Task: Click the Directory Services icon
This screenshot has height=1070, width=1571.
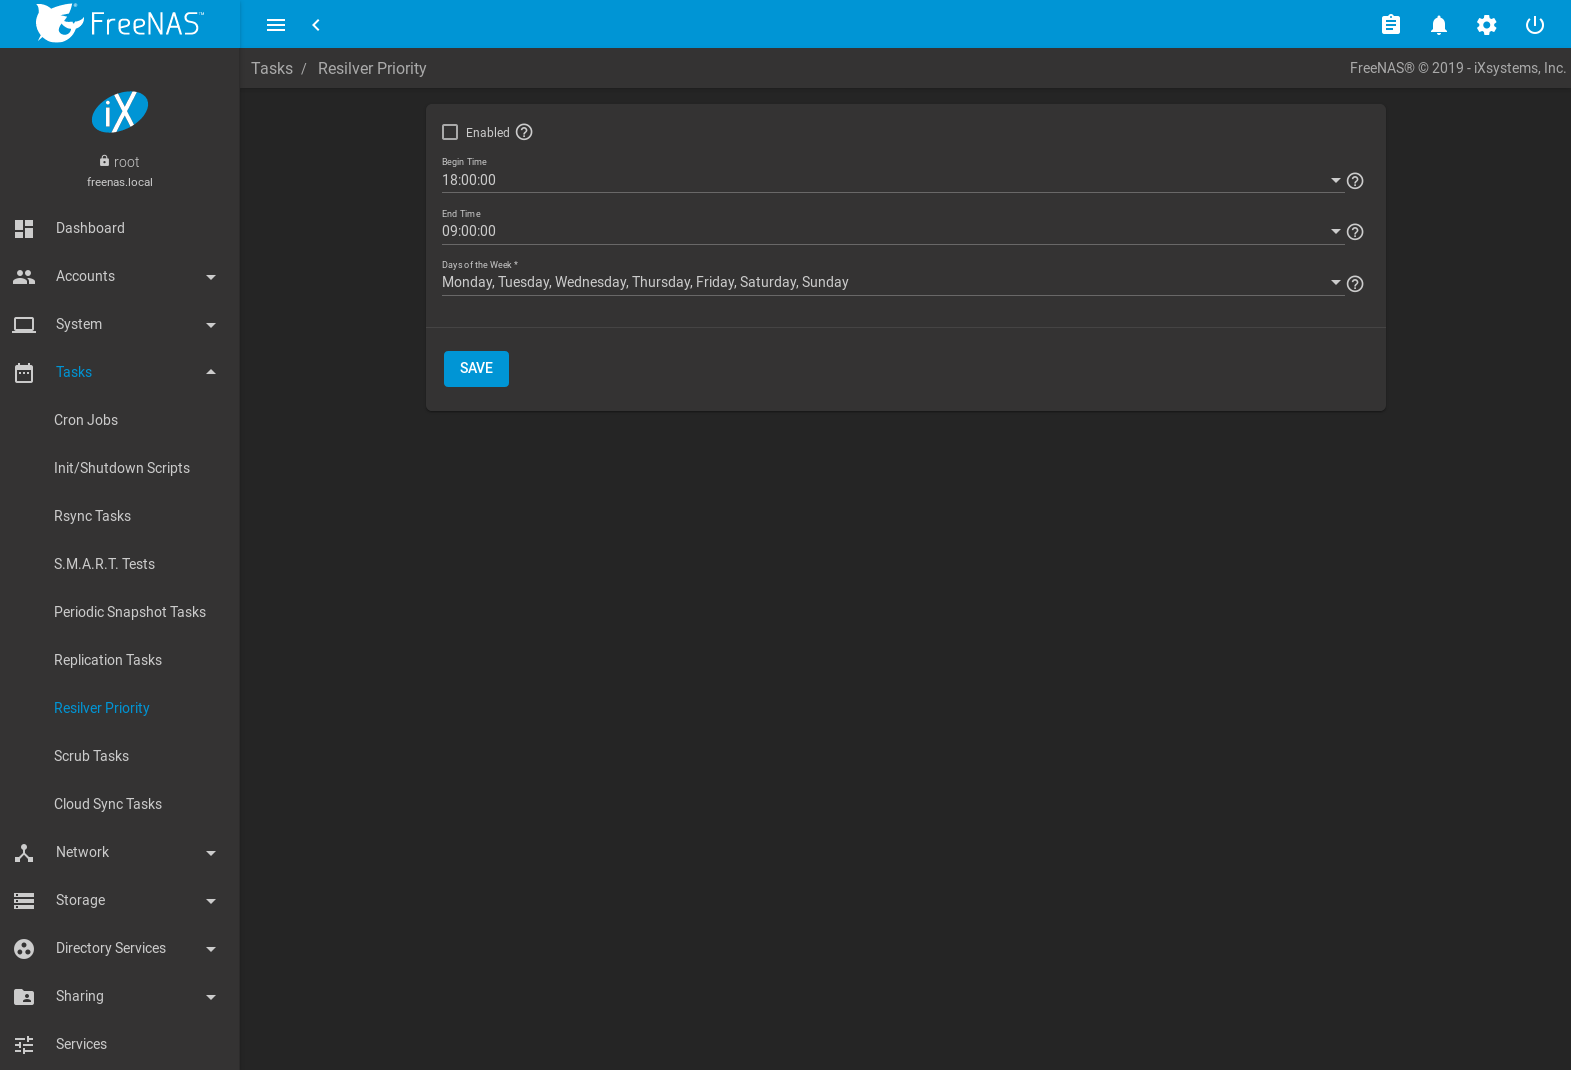Action: (x=24, y=949)
